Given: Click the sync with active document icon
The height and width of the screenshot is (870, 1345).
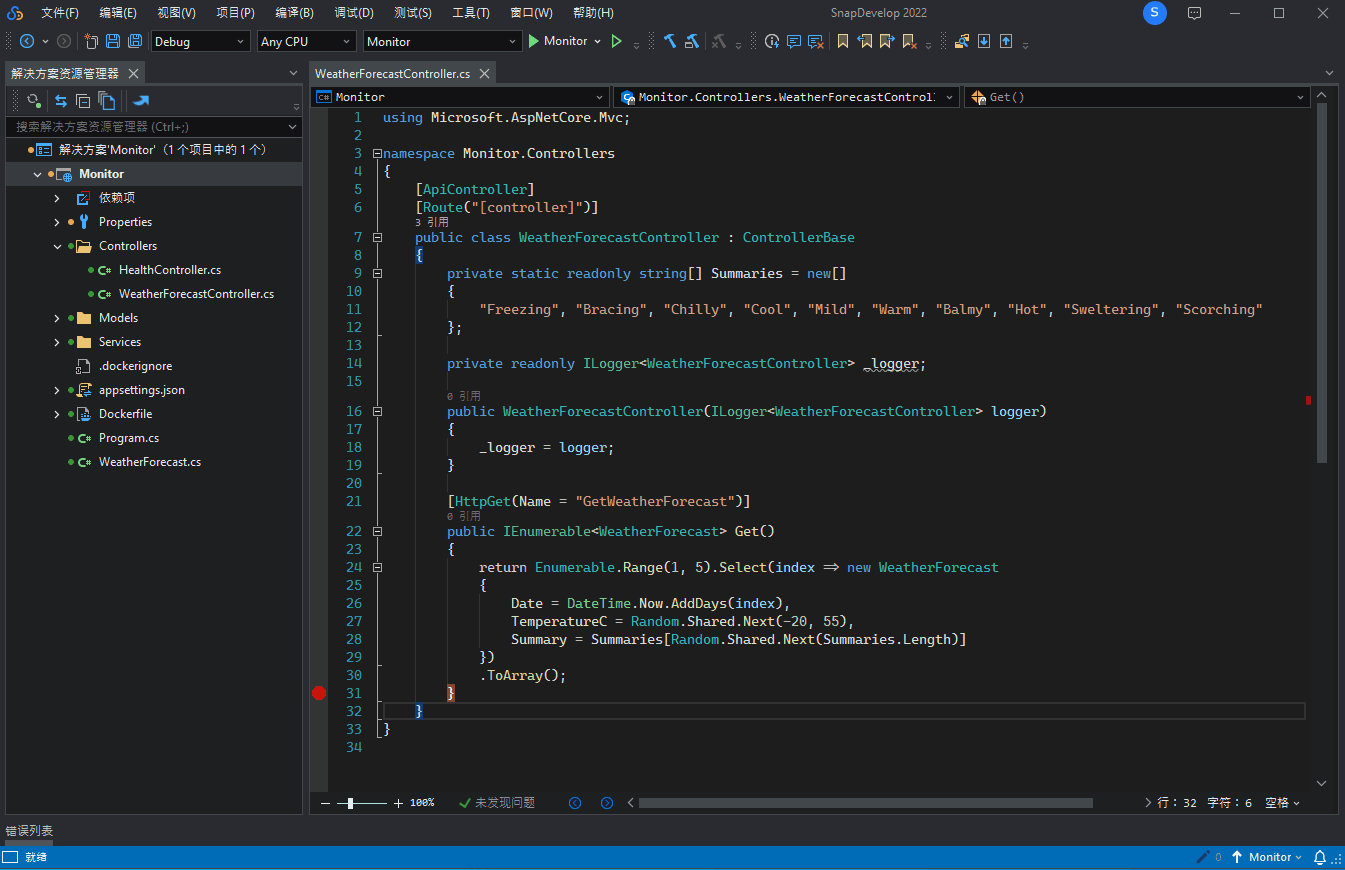Looking at the screenshot, I should (x=61, y=101).
